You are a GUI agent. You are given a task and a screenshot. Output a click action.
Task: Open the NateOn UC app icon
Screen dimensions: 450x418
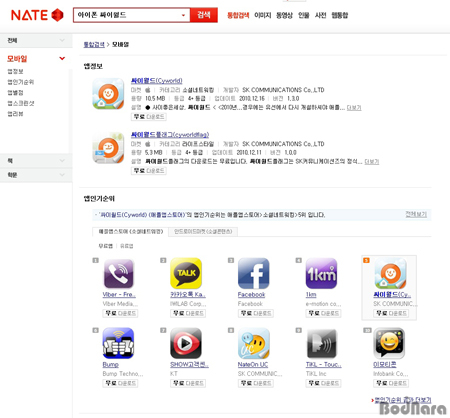254,343
